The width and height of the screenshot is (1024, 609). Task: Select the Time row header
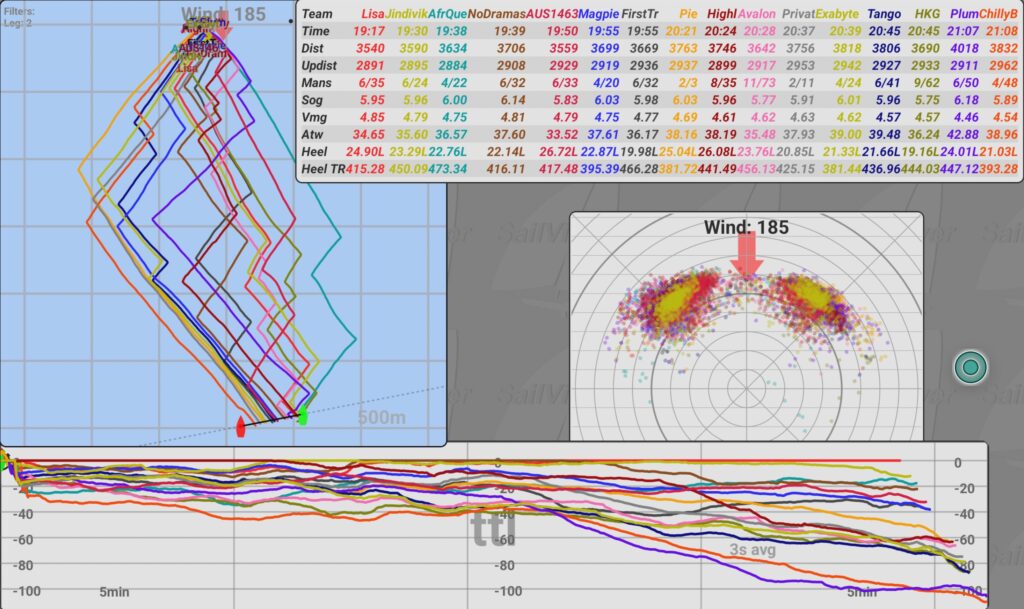315,31
